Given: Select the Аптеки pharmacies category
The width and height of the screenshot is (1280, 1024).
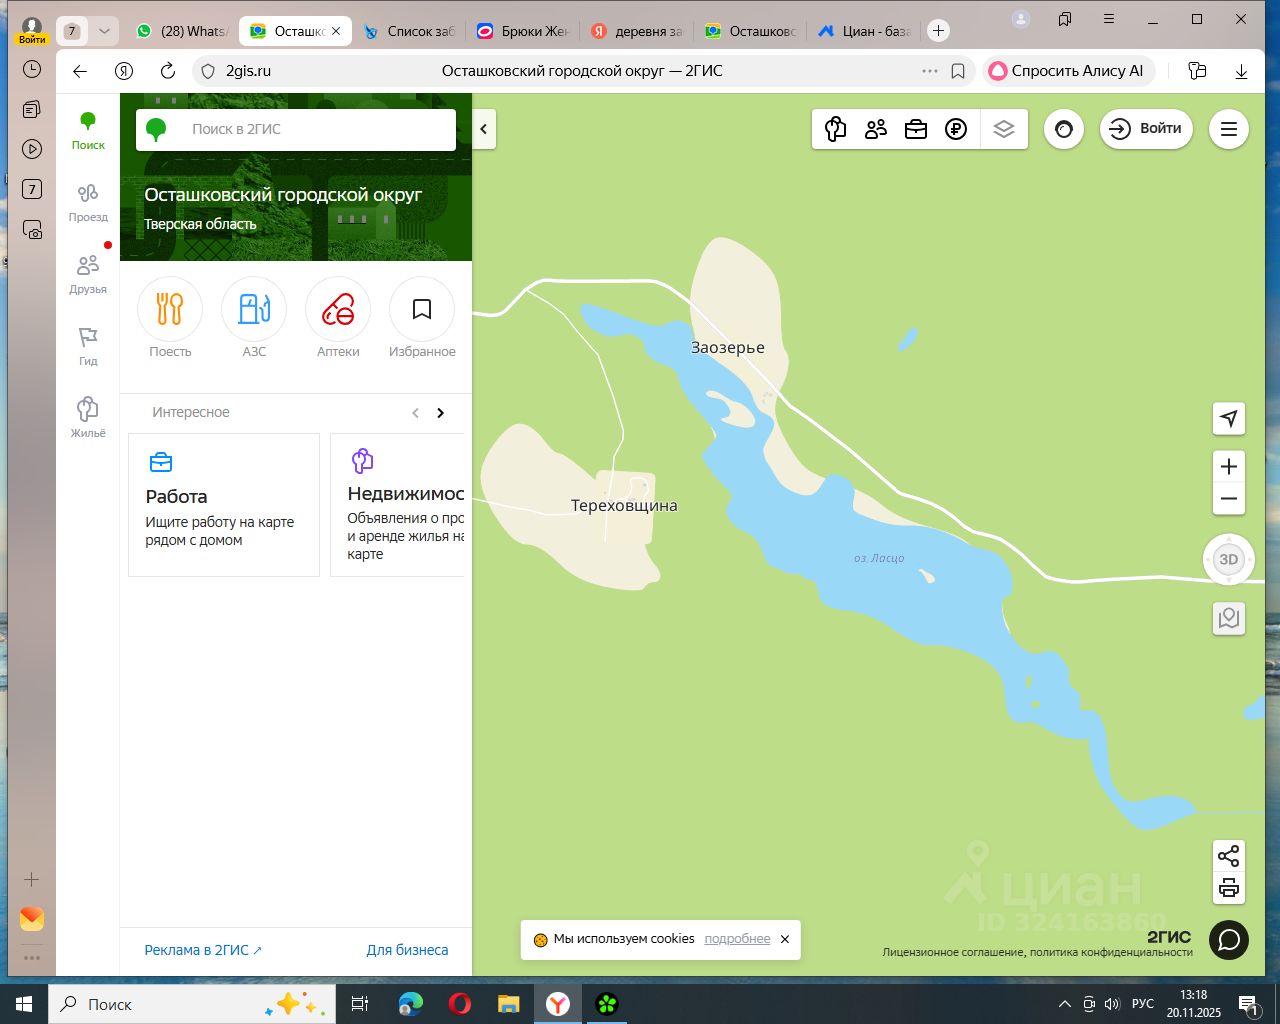Looking at the screenshot, I should (338, 318).
